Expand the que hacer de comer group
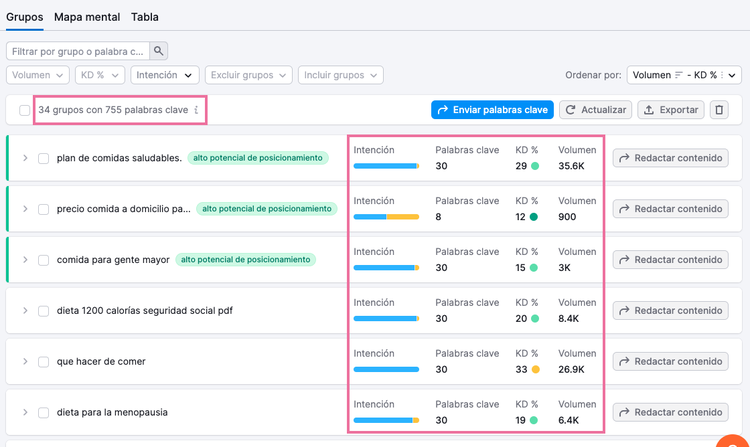Viewport: 750px width, 447px height. pos(25,361)
